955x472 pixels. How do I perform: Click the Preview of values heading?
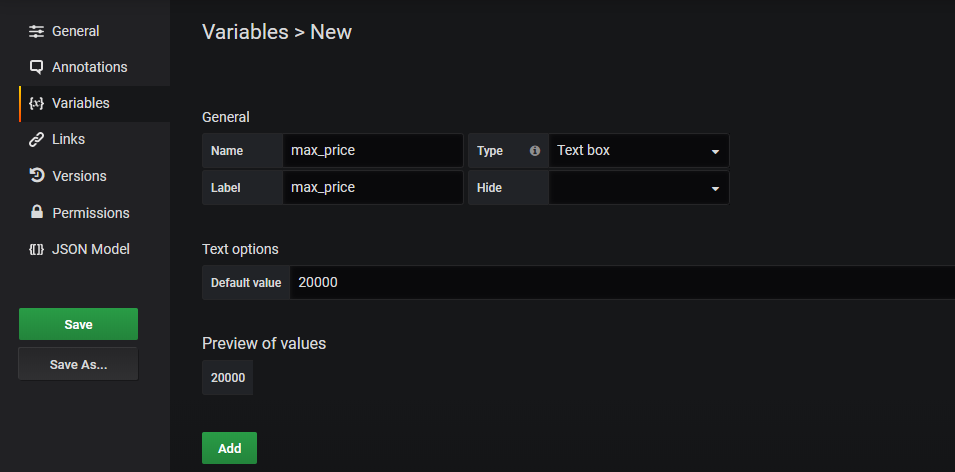[264, 343]
